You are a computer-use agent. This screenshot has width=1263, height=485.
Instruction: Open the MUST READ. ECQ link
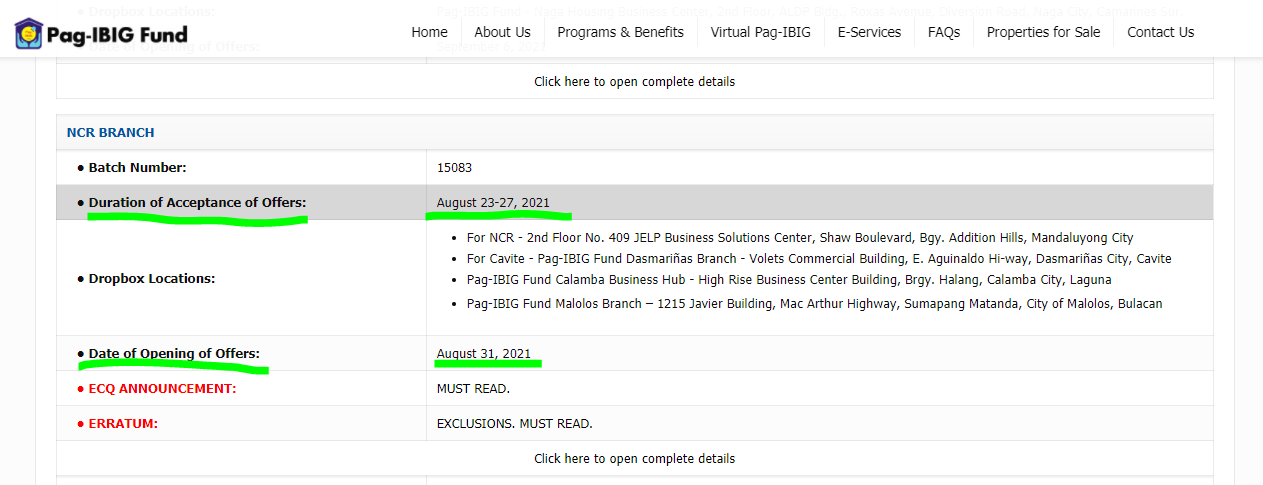point(473,388)
